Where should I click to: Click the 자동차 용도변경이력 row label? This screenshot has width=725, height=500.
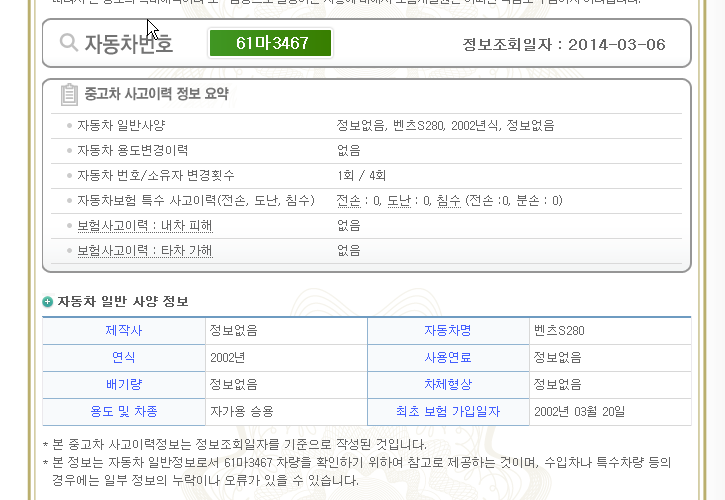click(x=132, y=151)
